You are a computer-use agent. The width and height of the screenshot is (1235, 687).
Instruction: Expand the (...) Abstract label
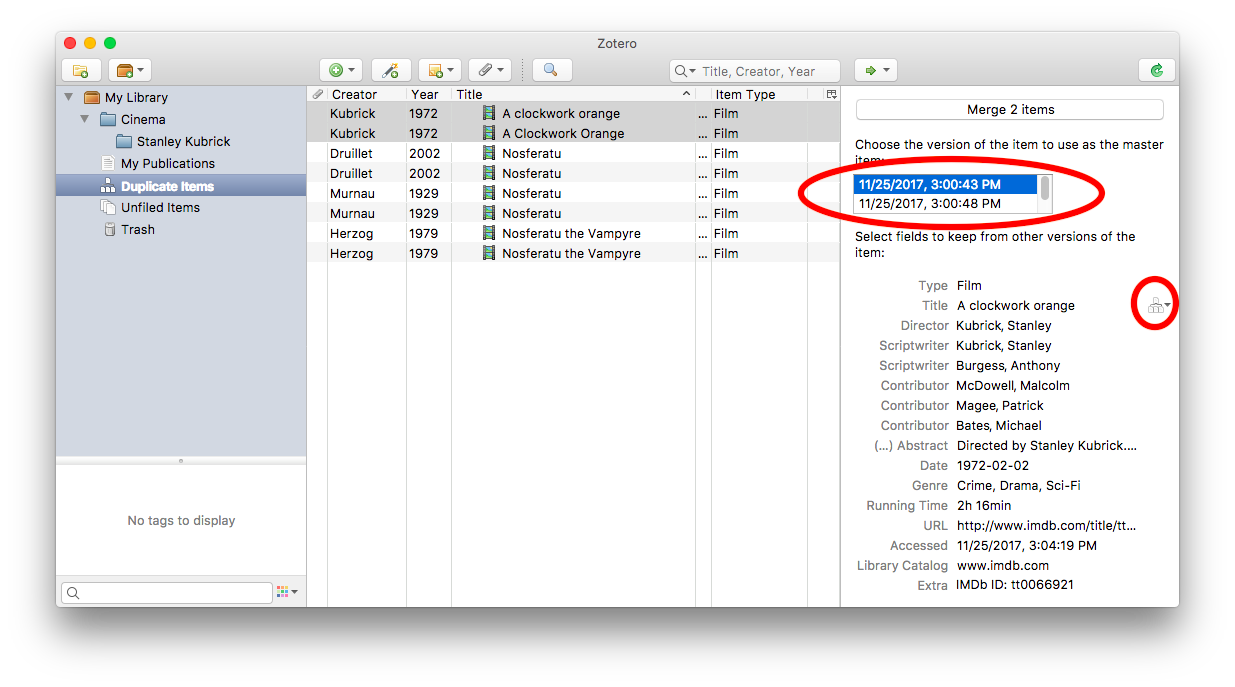[x=910, y=445]
